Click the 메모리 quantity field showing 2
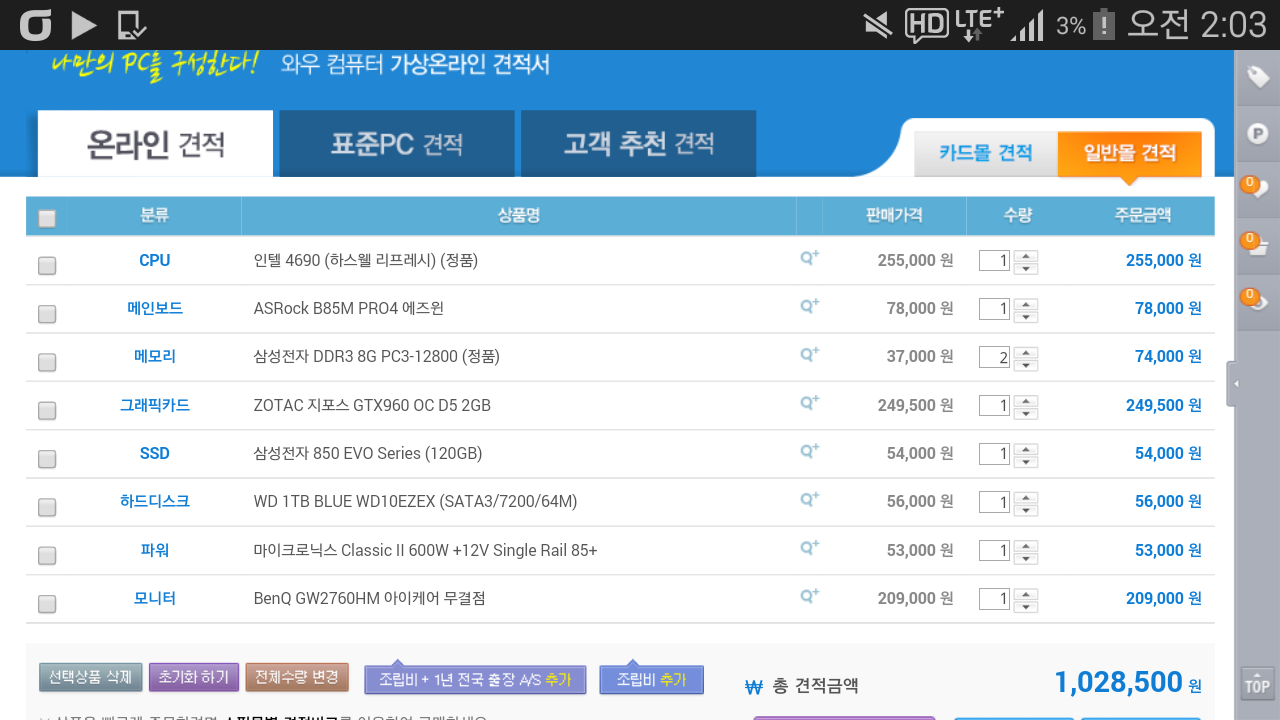The image size is (1280, 720). tap(994, 357)
